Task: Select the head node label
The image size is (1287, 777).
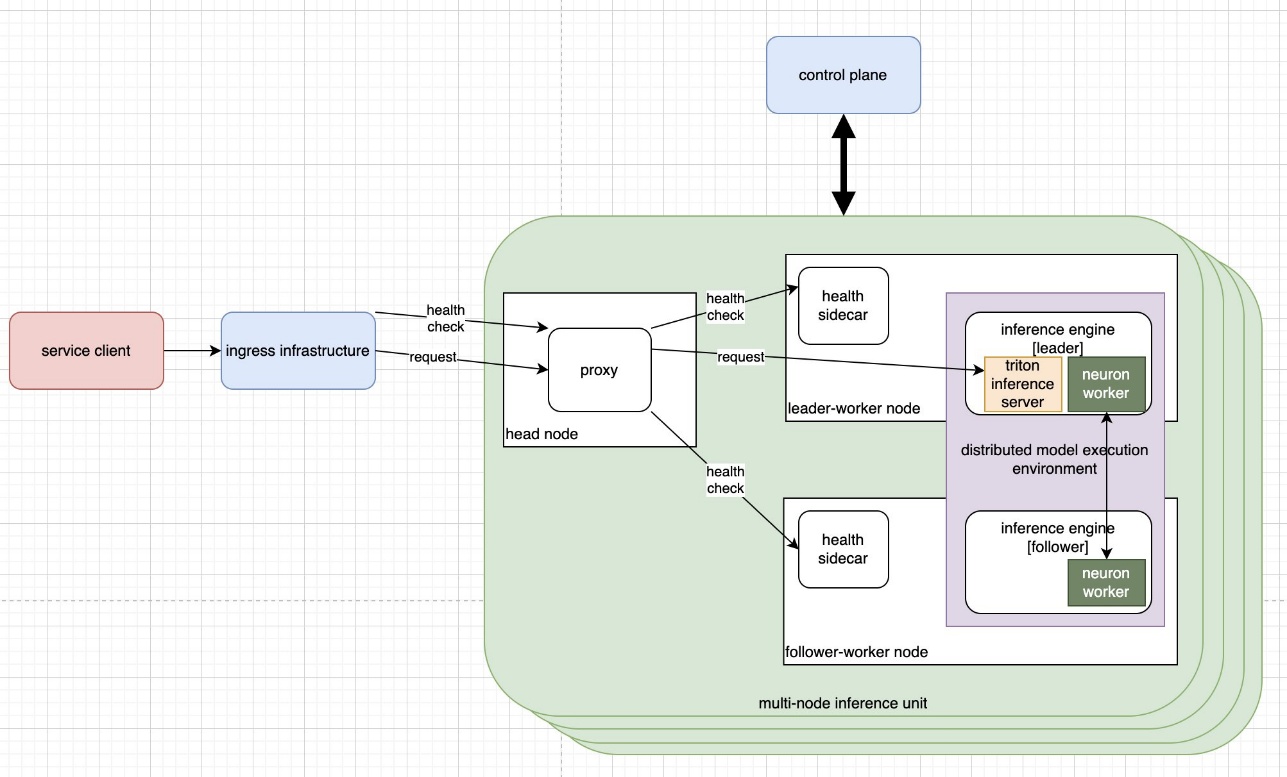Action: (541, 434)
